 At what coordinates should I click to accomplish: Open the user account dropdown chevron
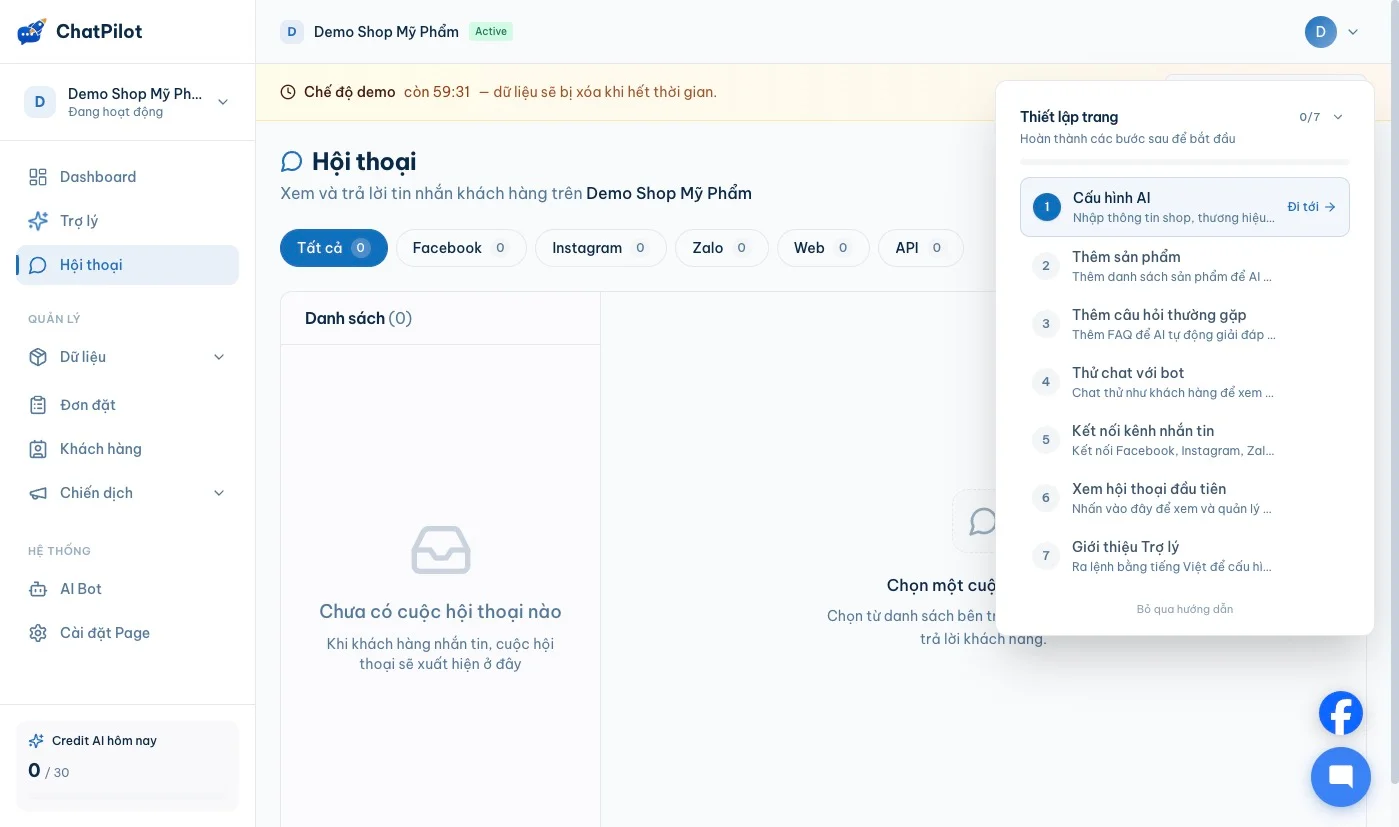pos(1353,32)
